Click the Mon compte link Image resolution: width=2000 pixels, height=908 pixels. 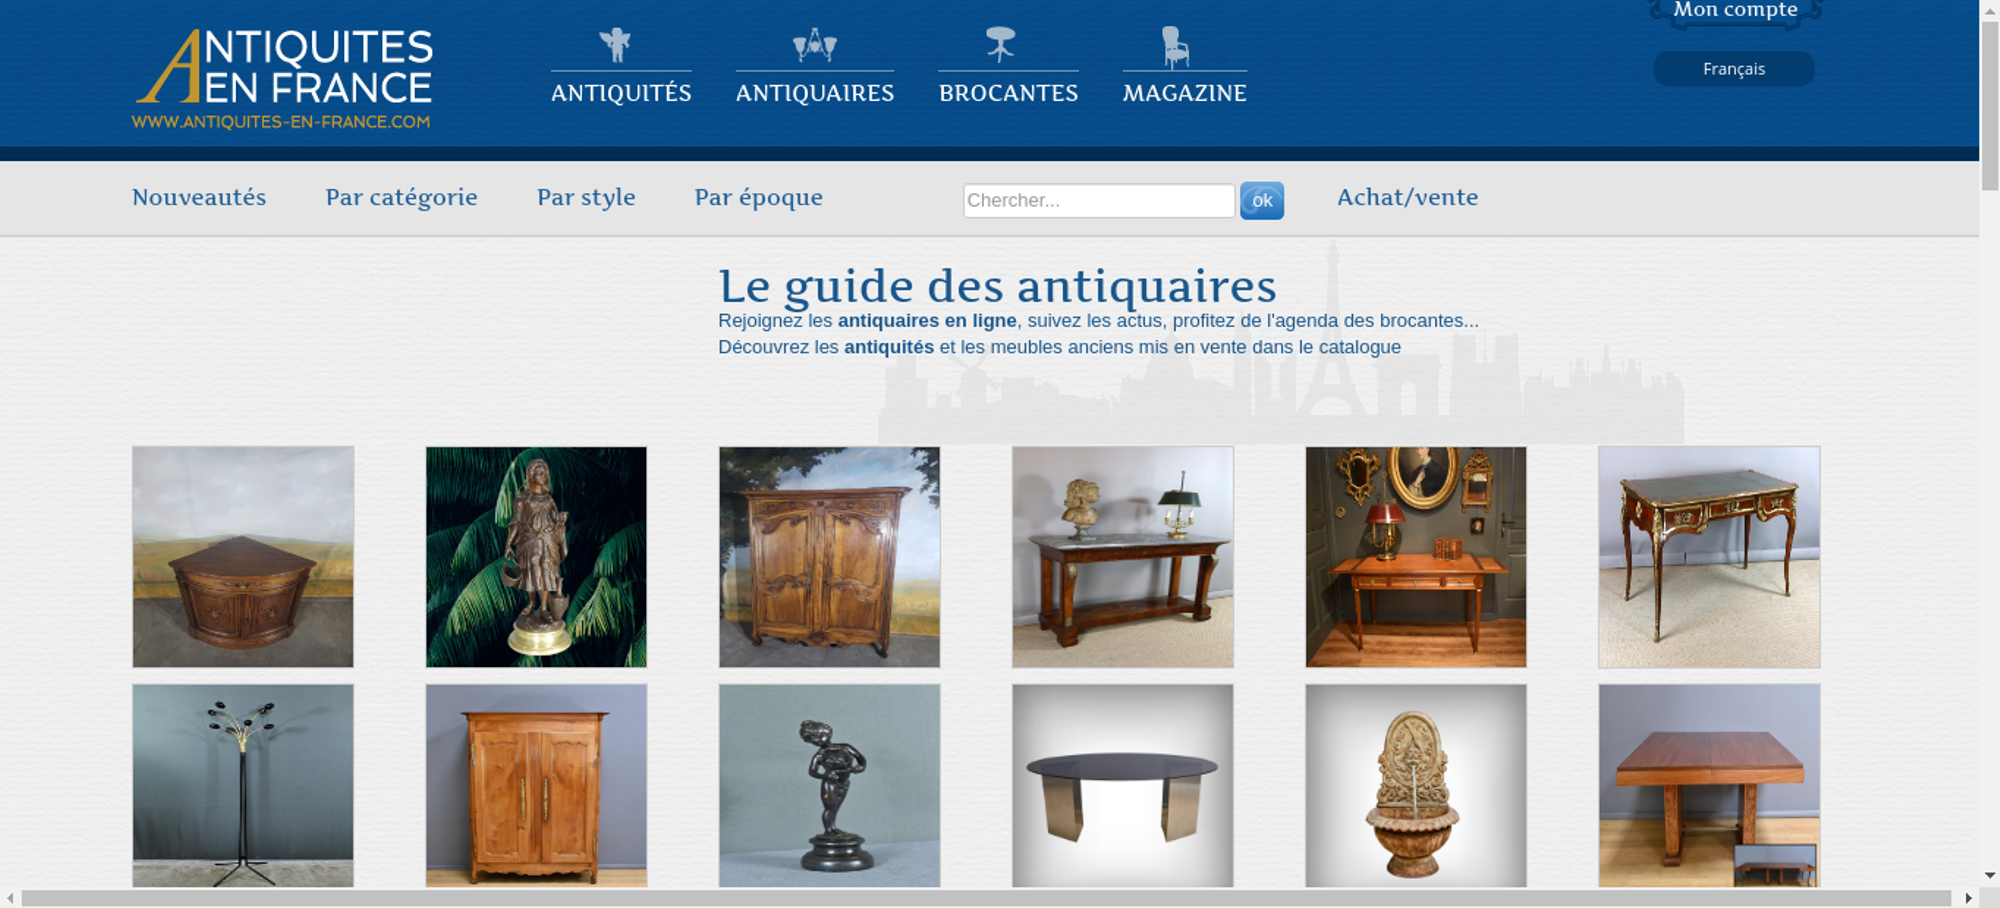point(1735,11)
